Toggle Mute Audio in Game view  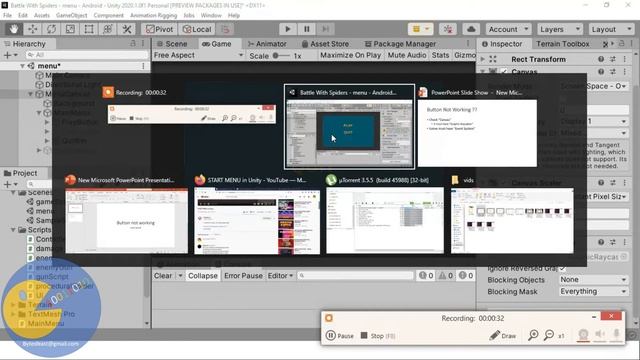coord(407,55)
